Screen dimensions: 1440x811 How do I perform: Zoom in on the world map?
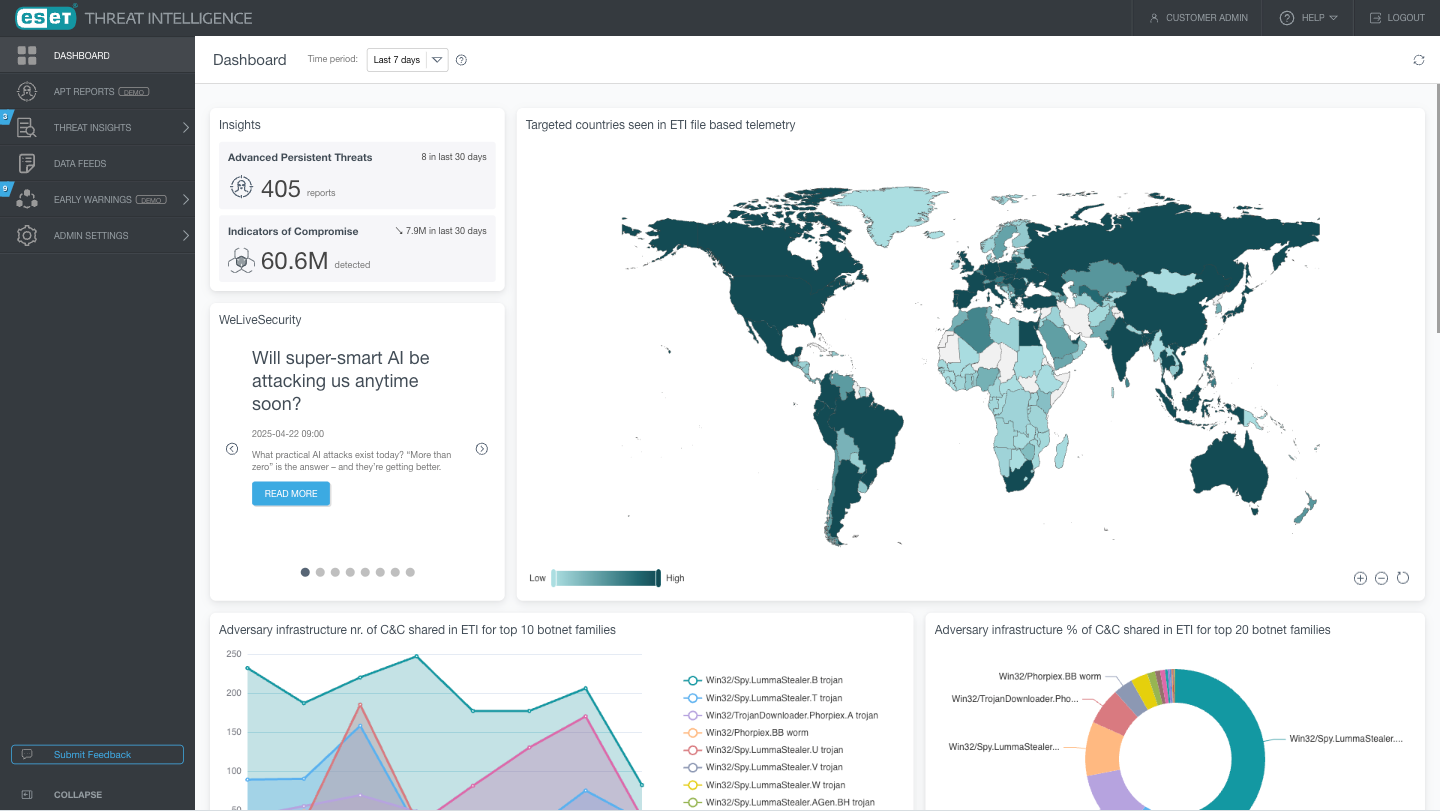(1360, 578)
